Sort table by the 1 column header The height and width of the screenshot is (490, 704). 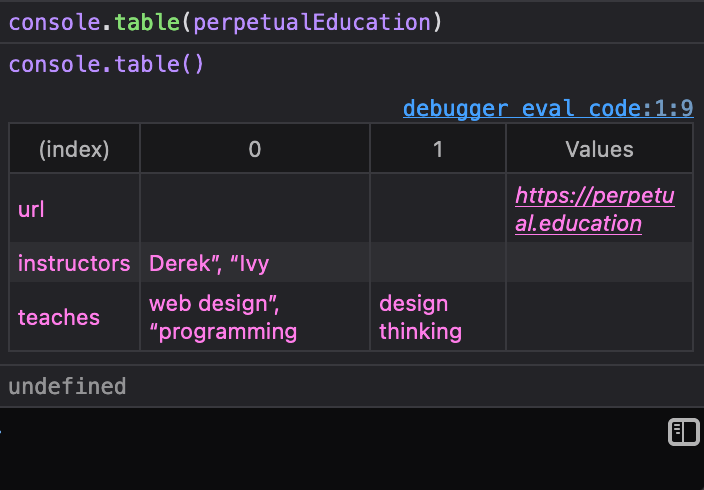point(438,149)
